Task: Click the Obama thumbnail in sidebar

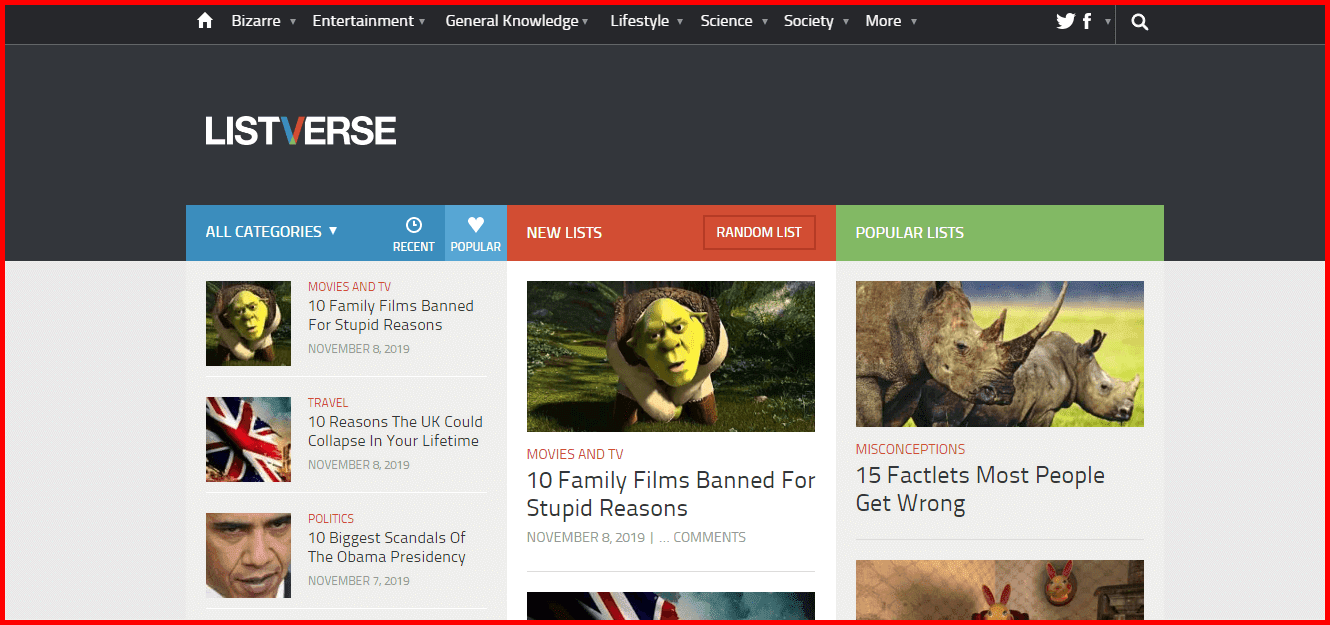Action: click(x=248, y=555)
